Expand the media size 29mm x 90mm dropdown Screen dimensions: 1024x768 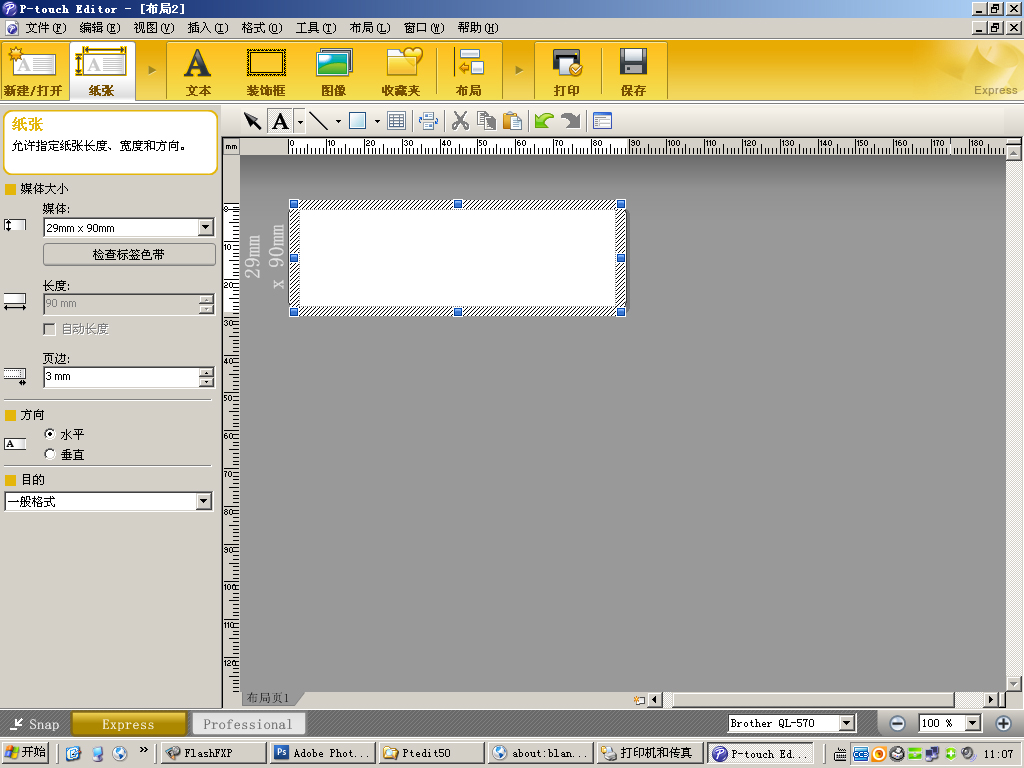pyautogui.click(x=205, y=228)
